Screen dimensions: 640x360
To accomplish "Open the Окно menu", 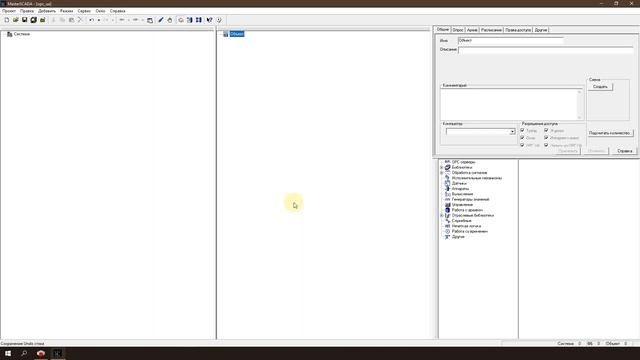I will click(100, 11).
